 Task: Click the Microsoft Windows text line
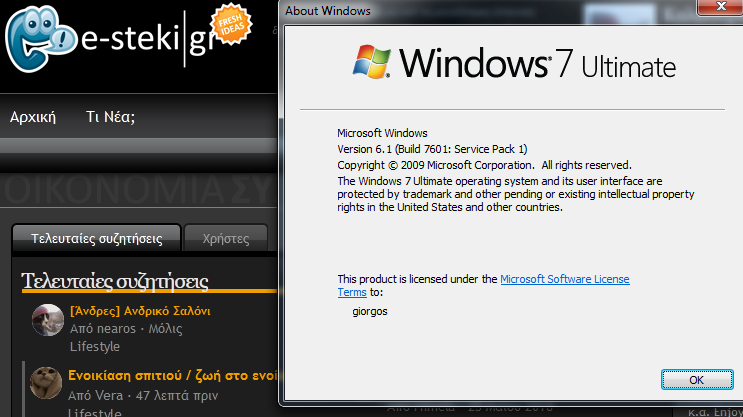pos(382,133)
